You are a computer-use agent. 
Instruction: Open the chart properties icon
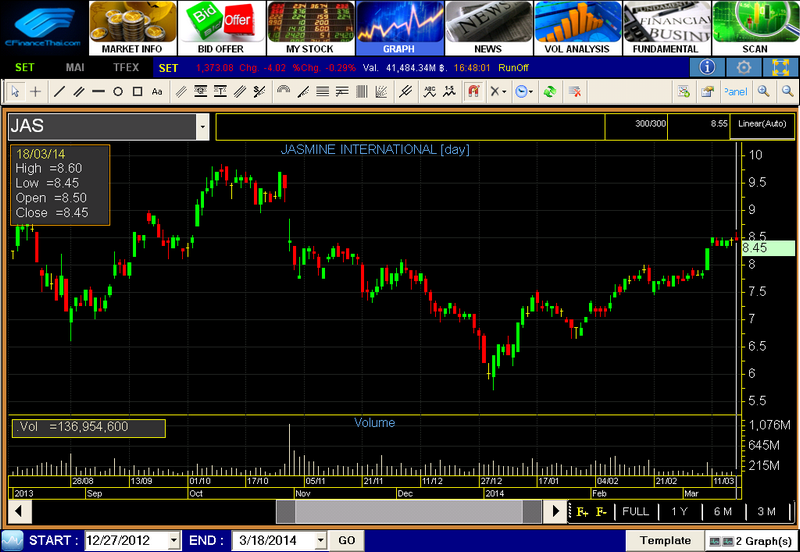click(x=707, y=92)
